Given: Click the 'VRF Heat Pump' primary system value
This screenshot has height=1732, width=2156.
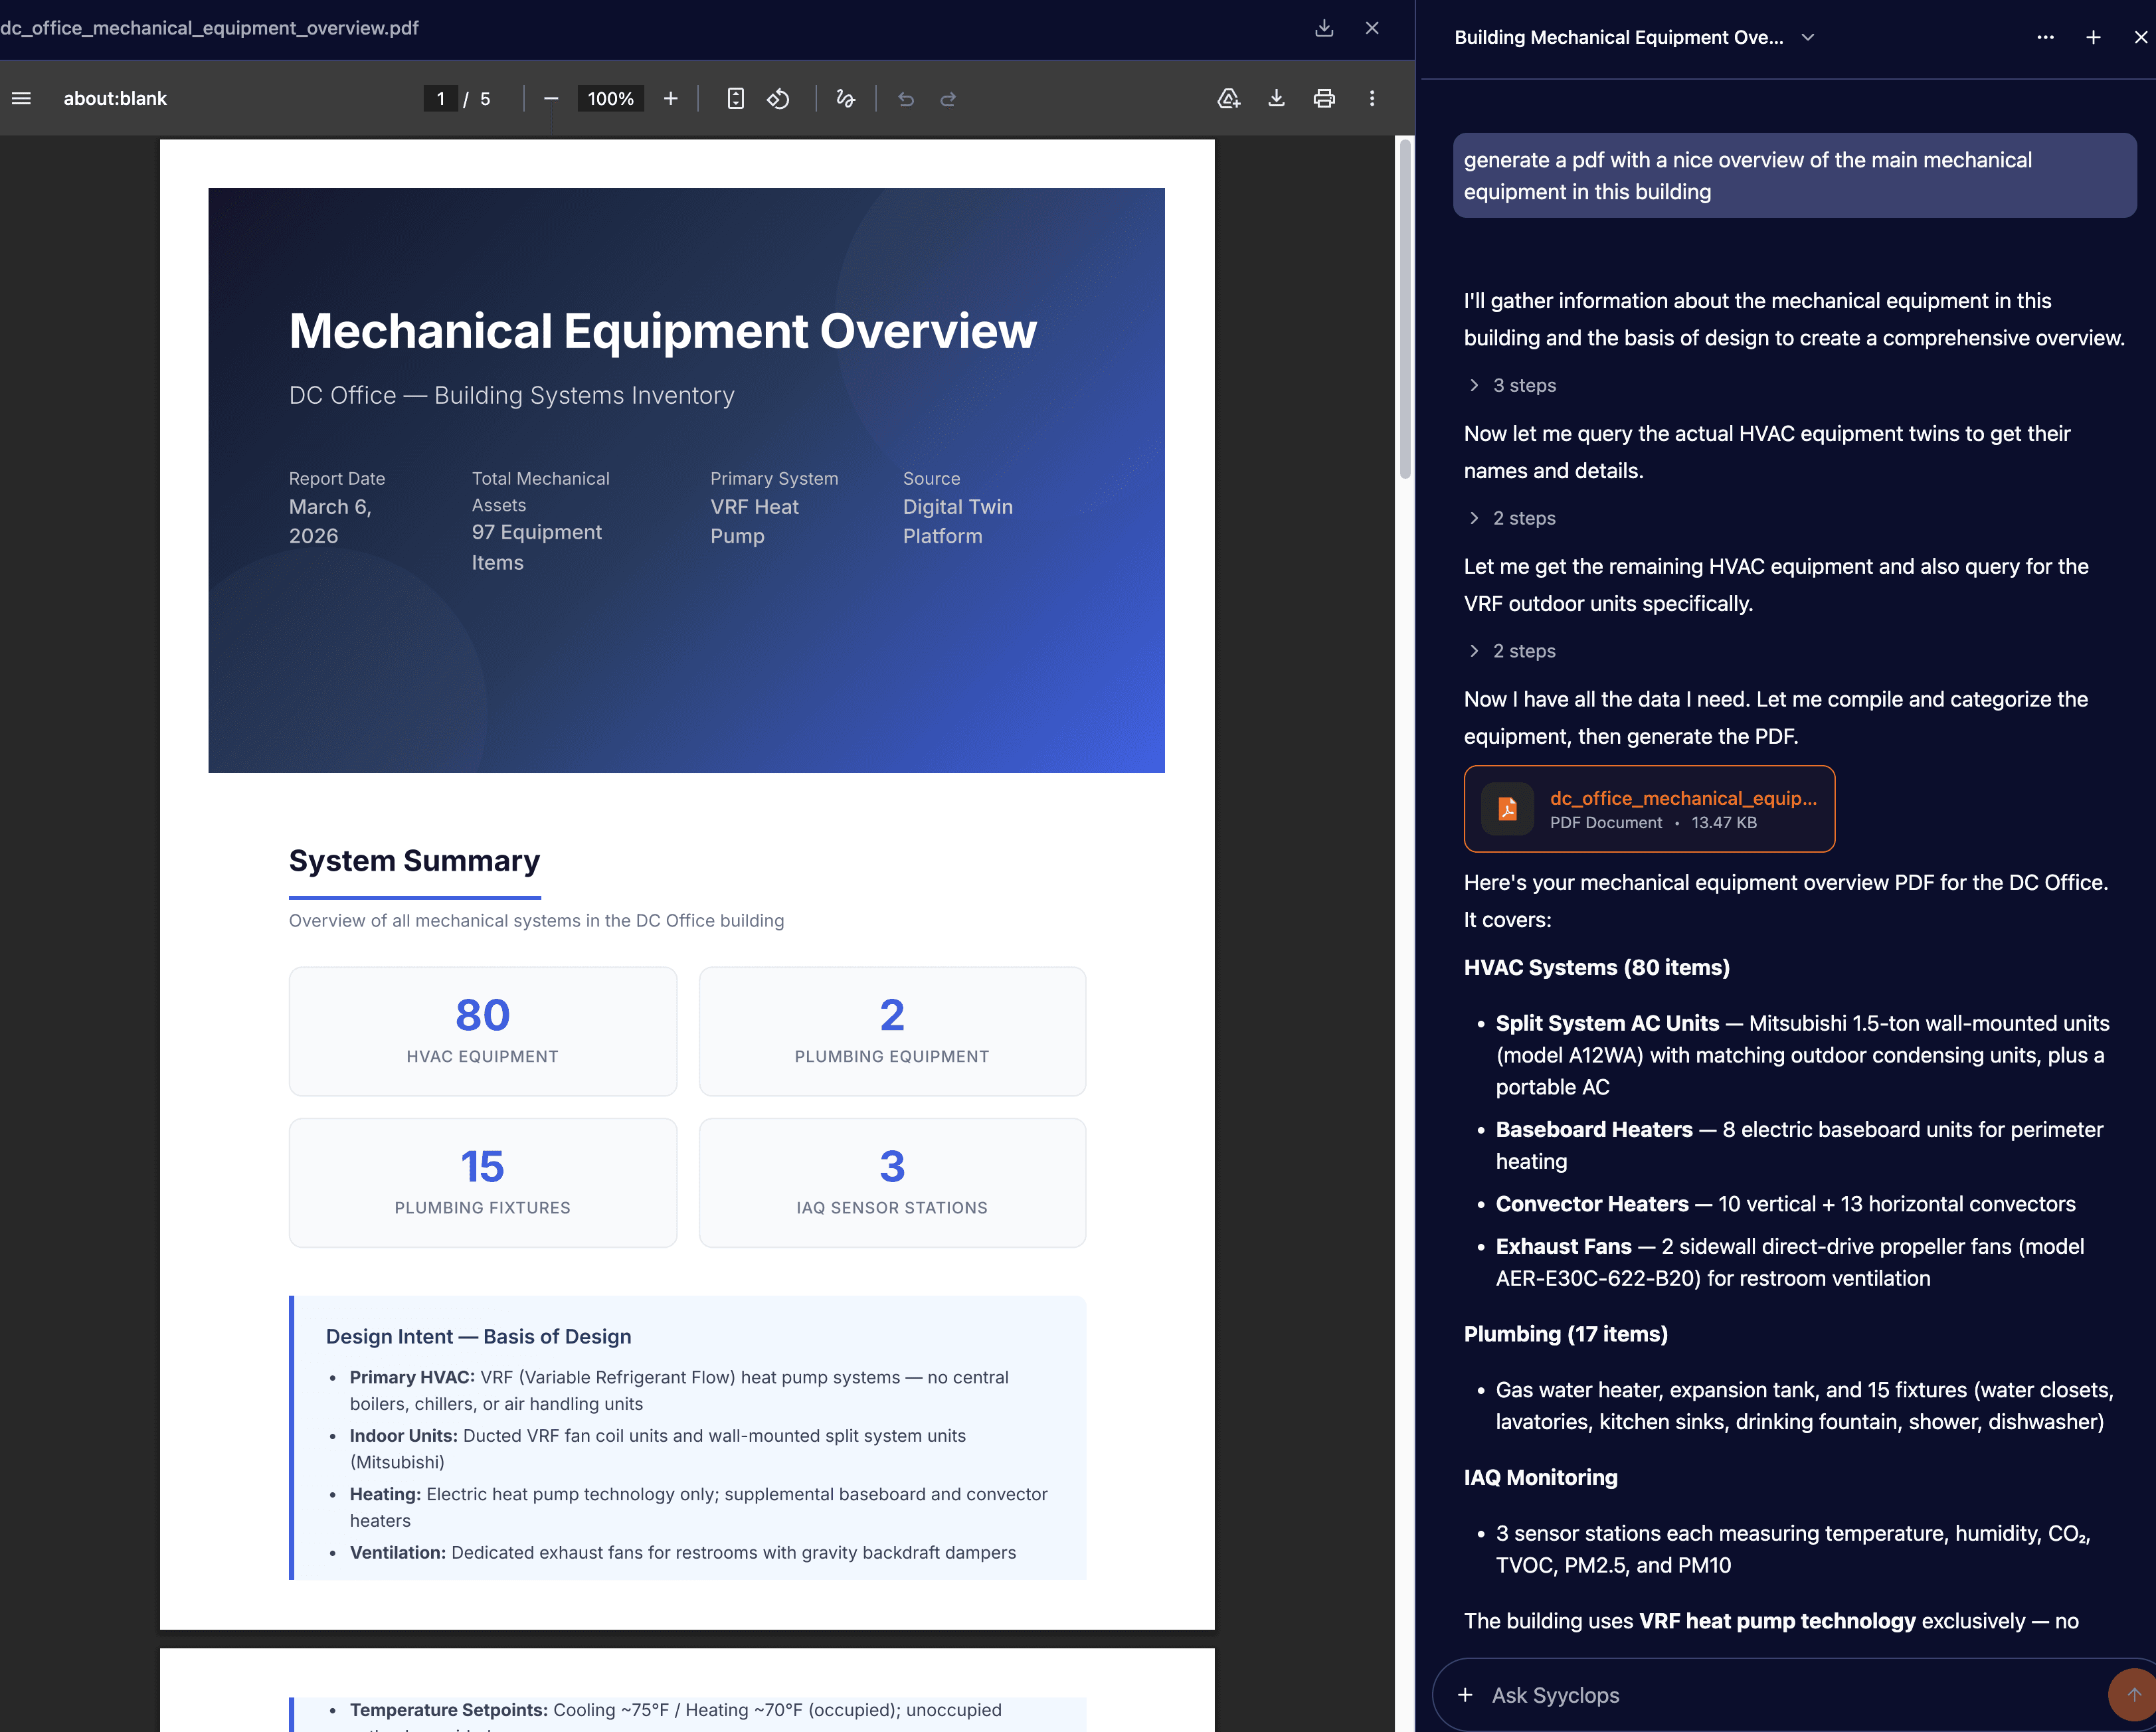Looking at the screenshot, I should click(755, 522).
